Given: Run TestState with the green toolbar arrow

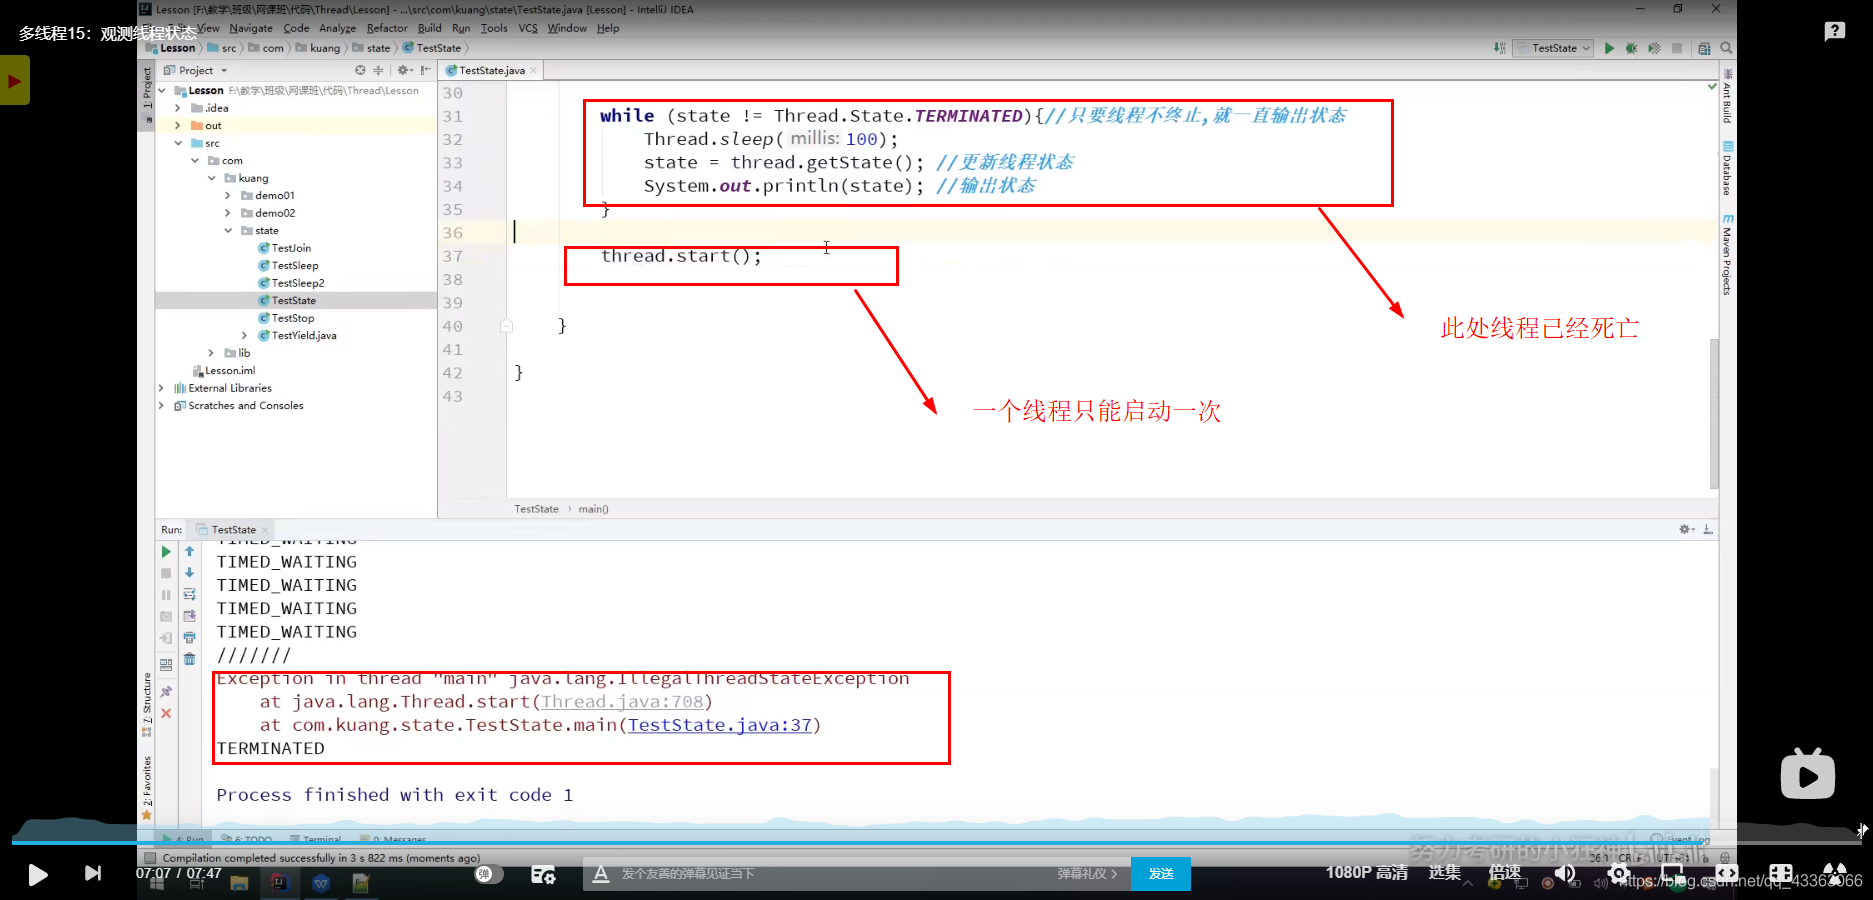Looking at the screenshot, I should [1609, 48].
